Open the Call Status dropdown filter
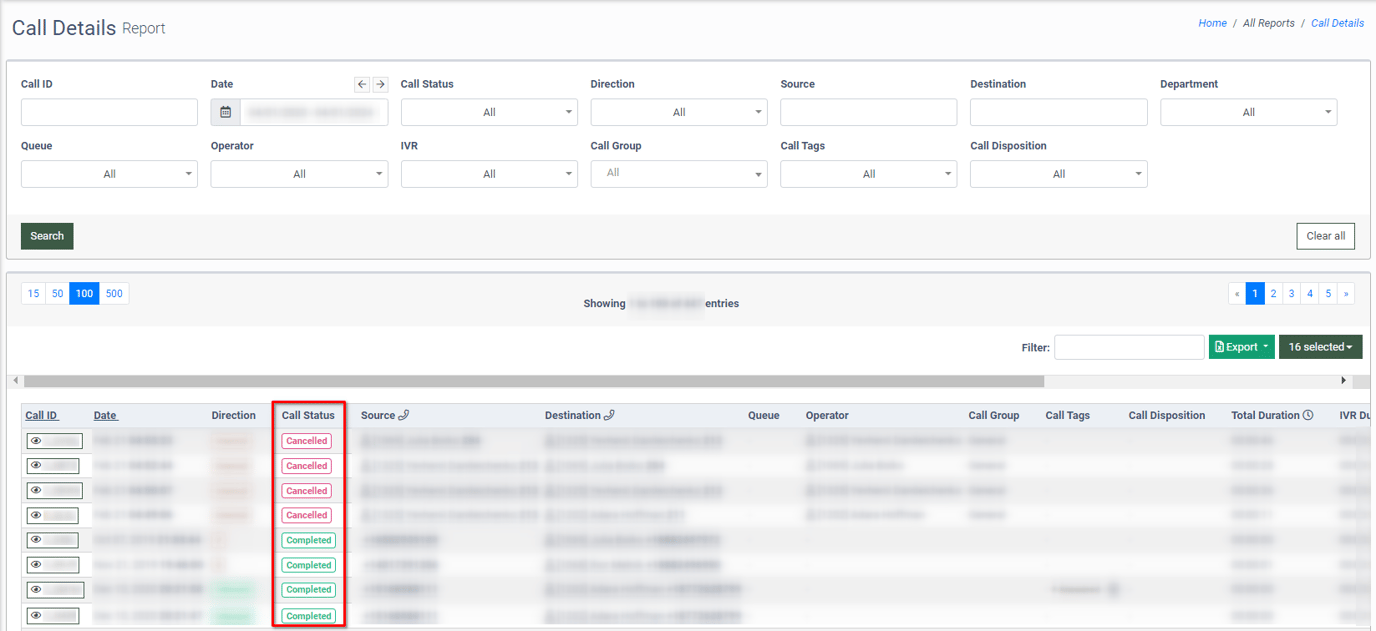Image resolution: width=1376 pixels, height=631 pixels. click(488, 112)
